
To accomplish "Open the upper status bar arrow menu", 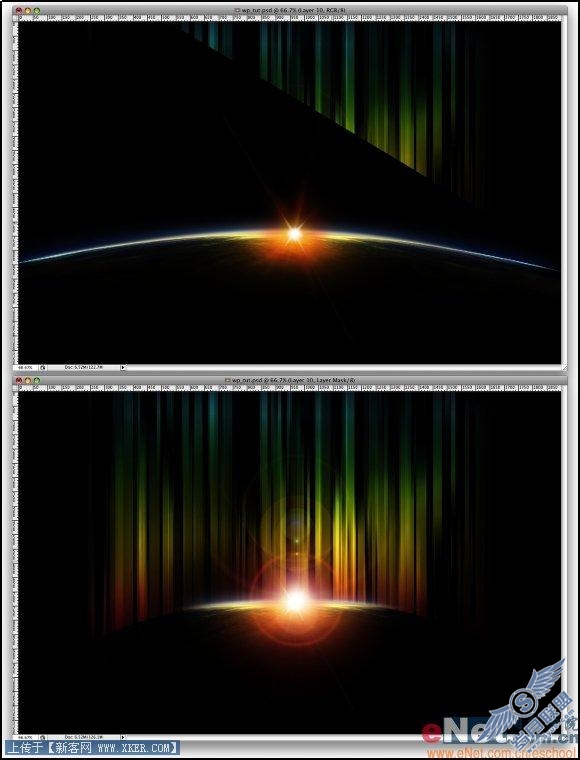I will click(x=123, y=367).
